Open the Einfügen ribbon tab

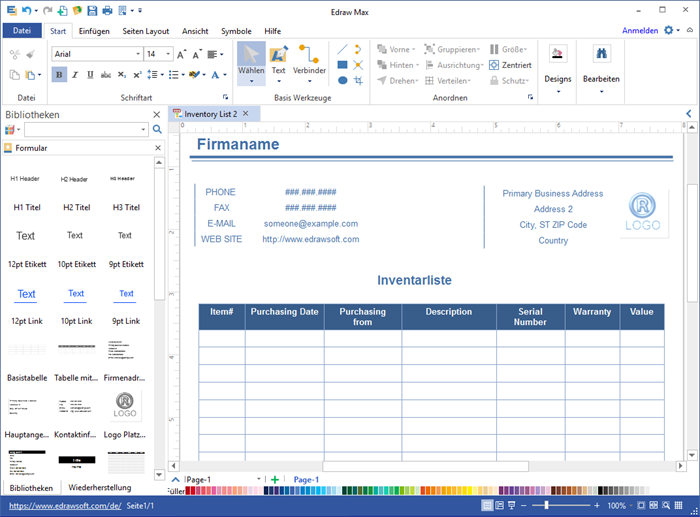pyautogui.click(x=94, y=31)
